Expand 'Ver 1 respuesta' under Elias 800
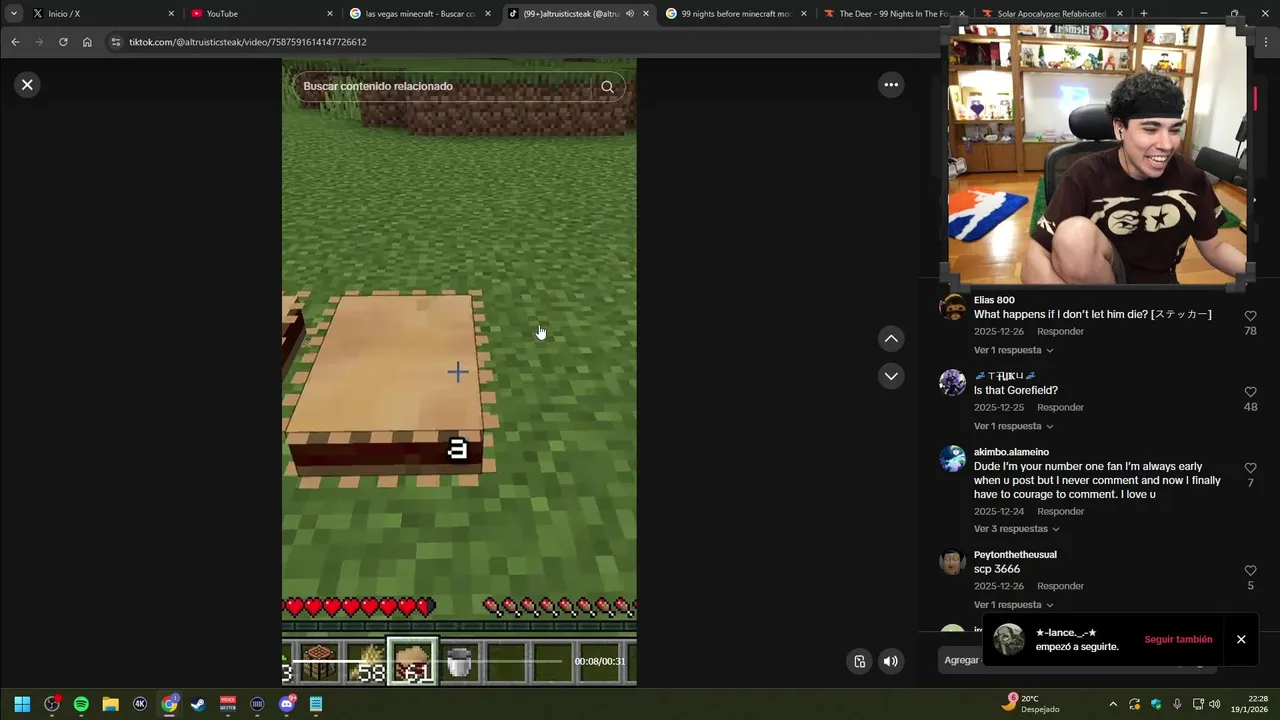 click(x=1013, y=351)
